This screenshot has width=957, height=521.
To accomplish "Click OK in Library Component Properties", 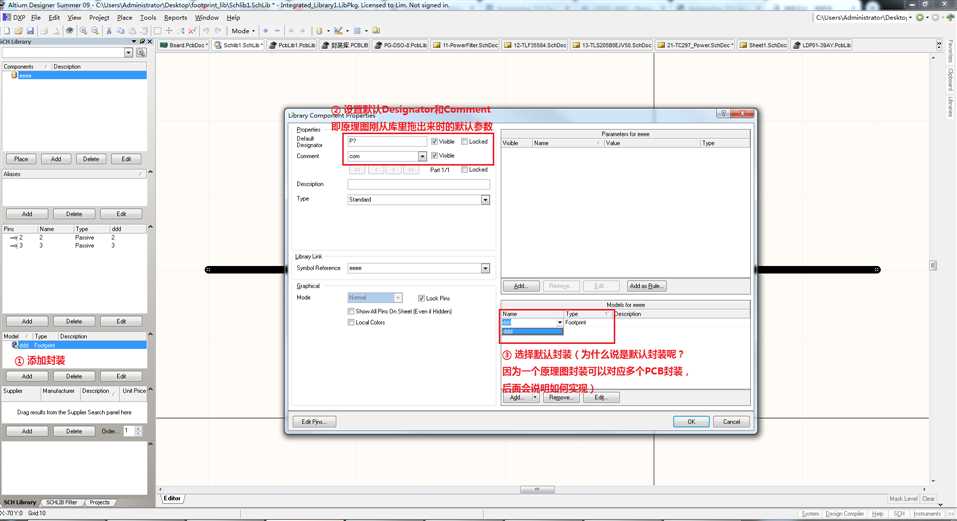I will (x=691, y=422).
